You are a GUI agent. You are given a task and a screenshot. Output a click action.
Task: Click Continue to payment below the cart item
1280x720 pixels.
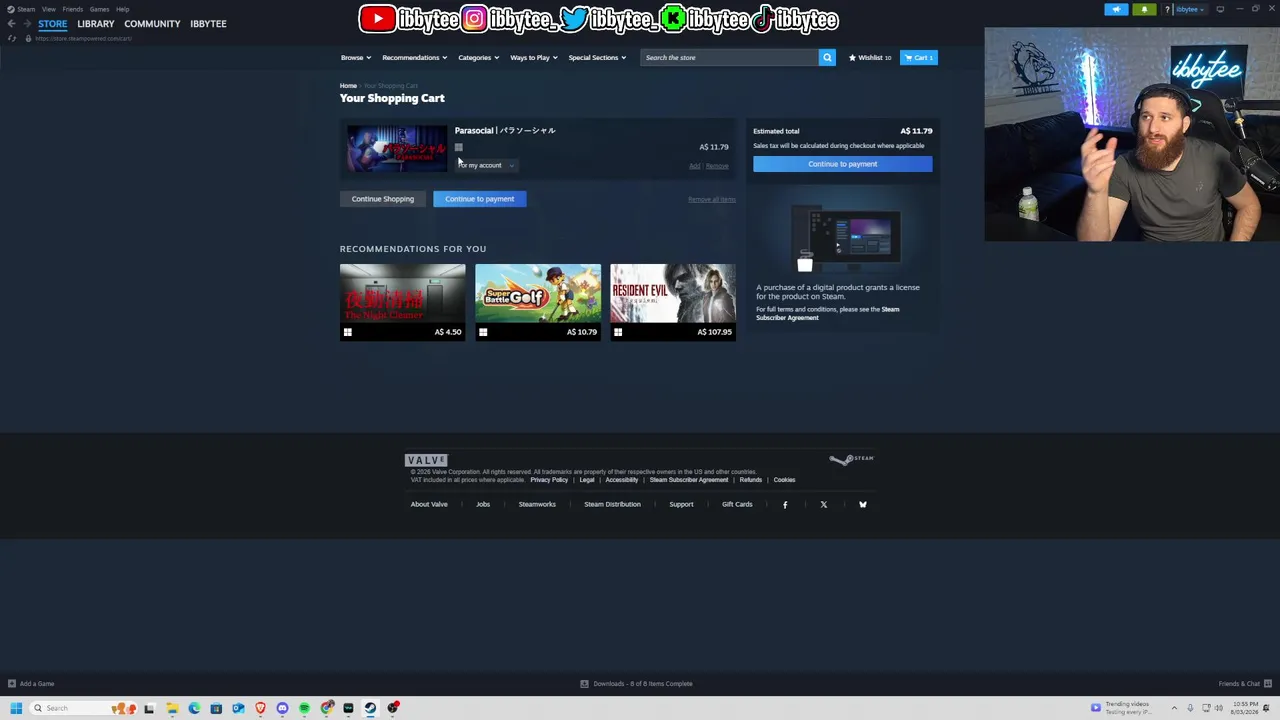pyautogui.click(x=480, y=199)
